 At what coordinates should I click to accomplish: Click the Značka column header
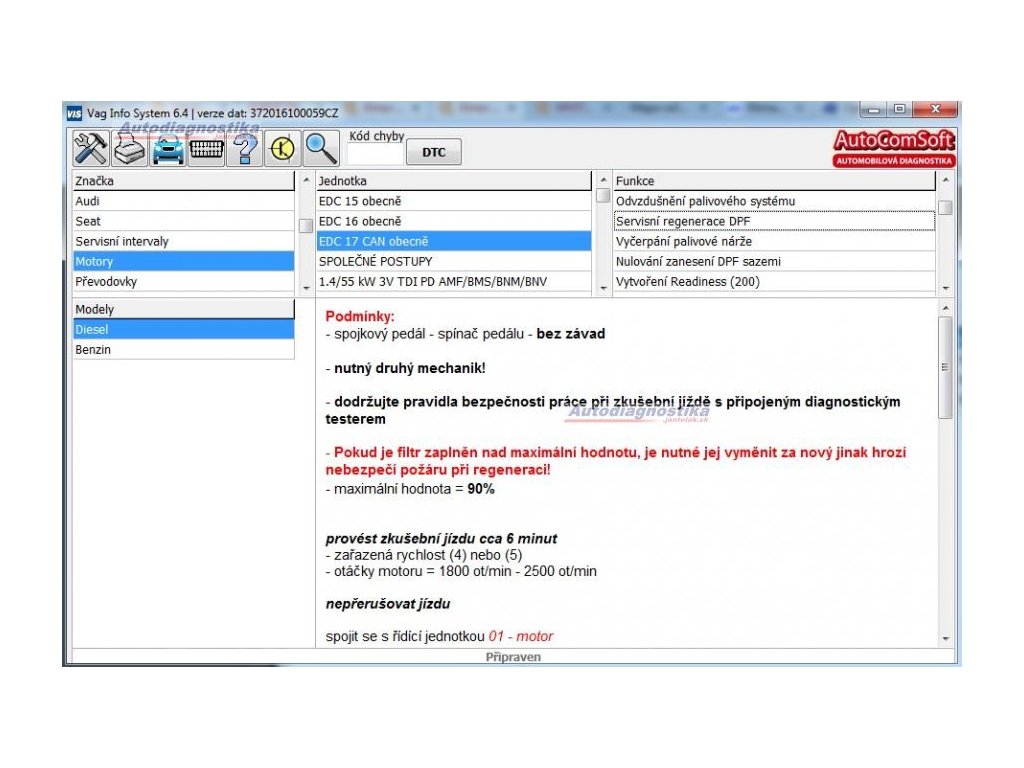[184, 181]
